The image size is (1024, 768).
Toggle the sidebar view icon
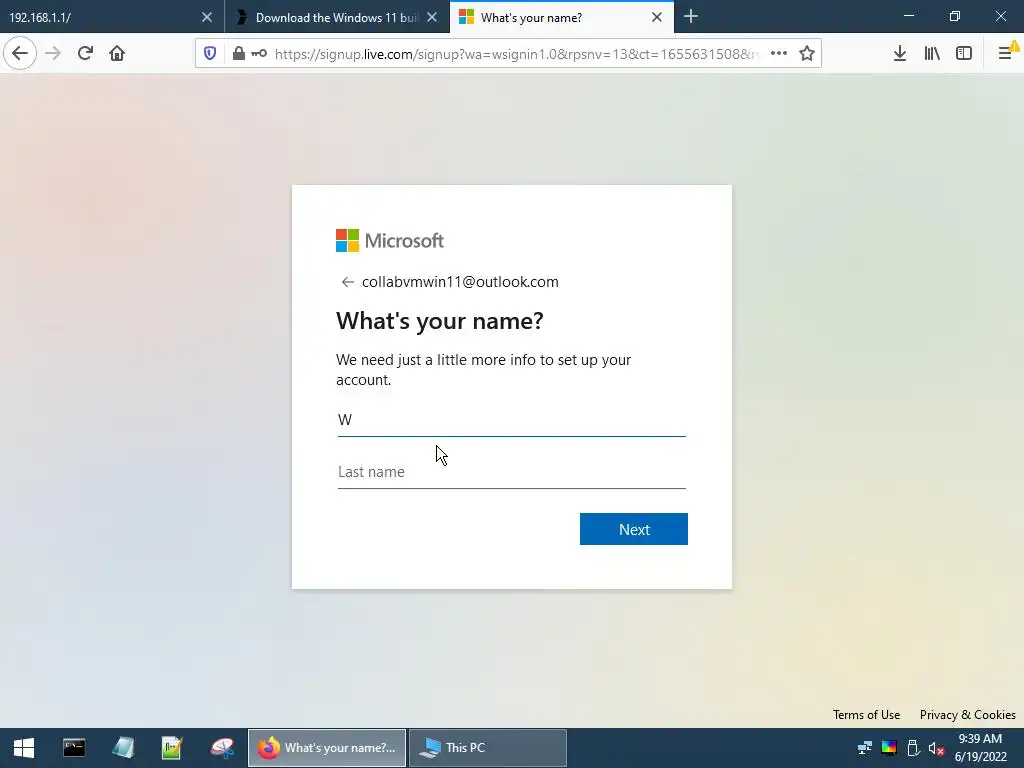tap(964, 54)
